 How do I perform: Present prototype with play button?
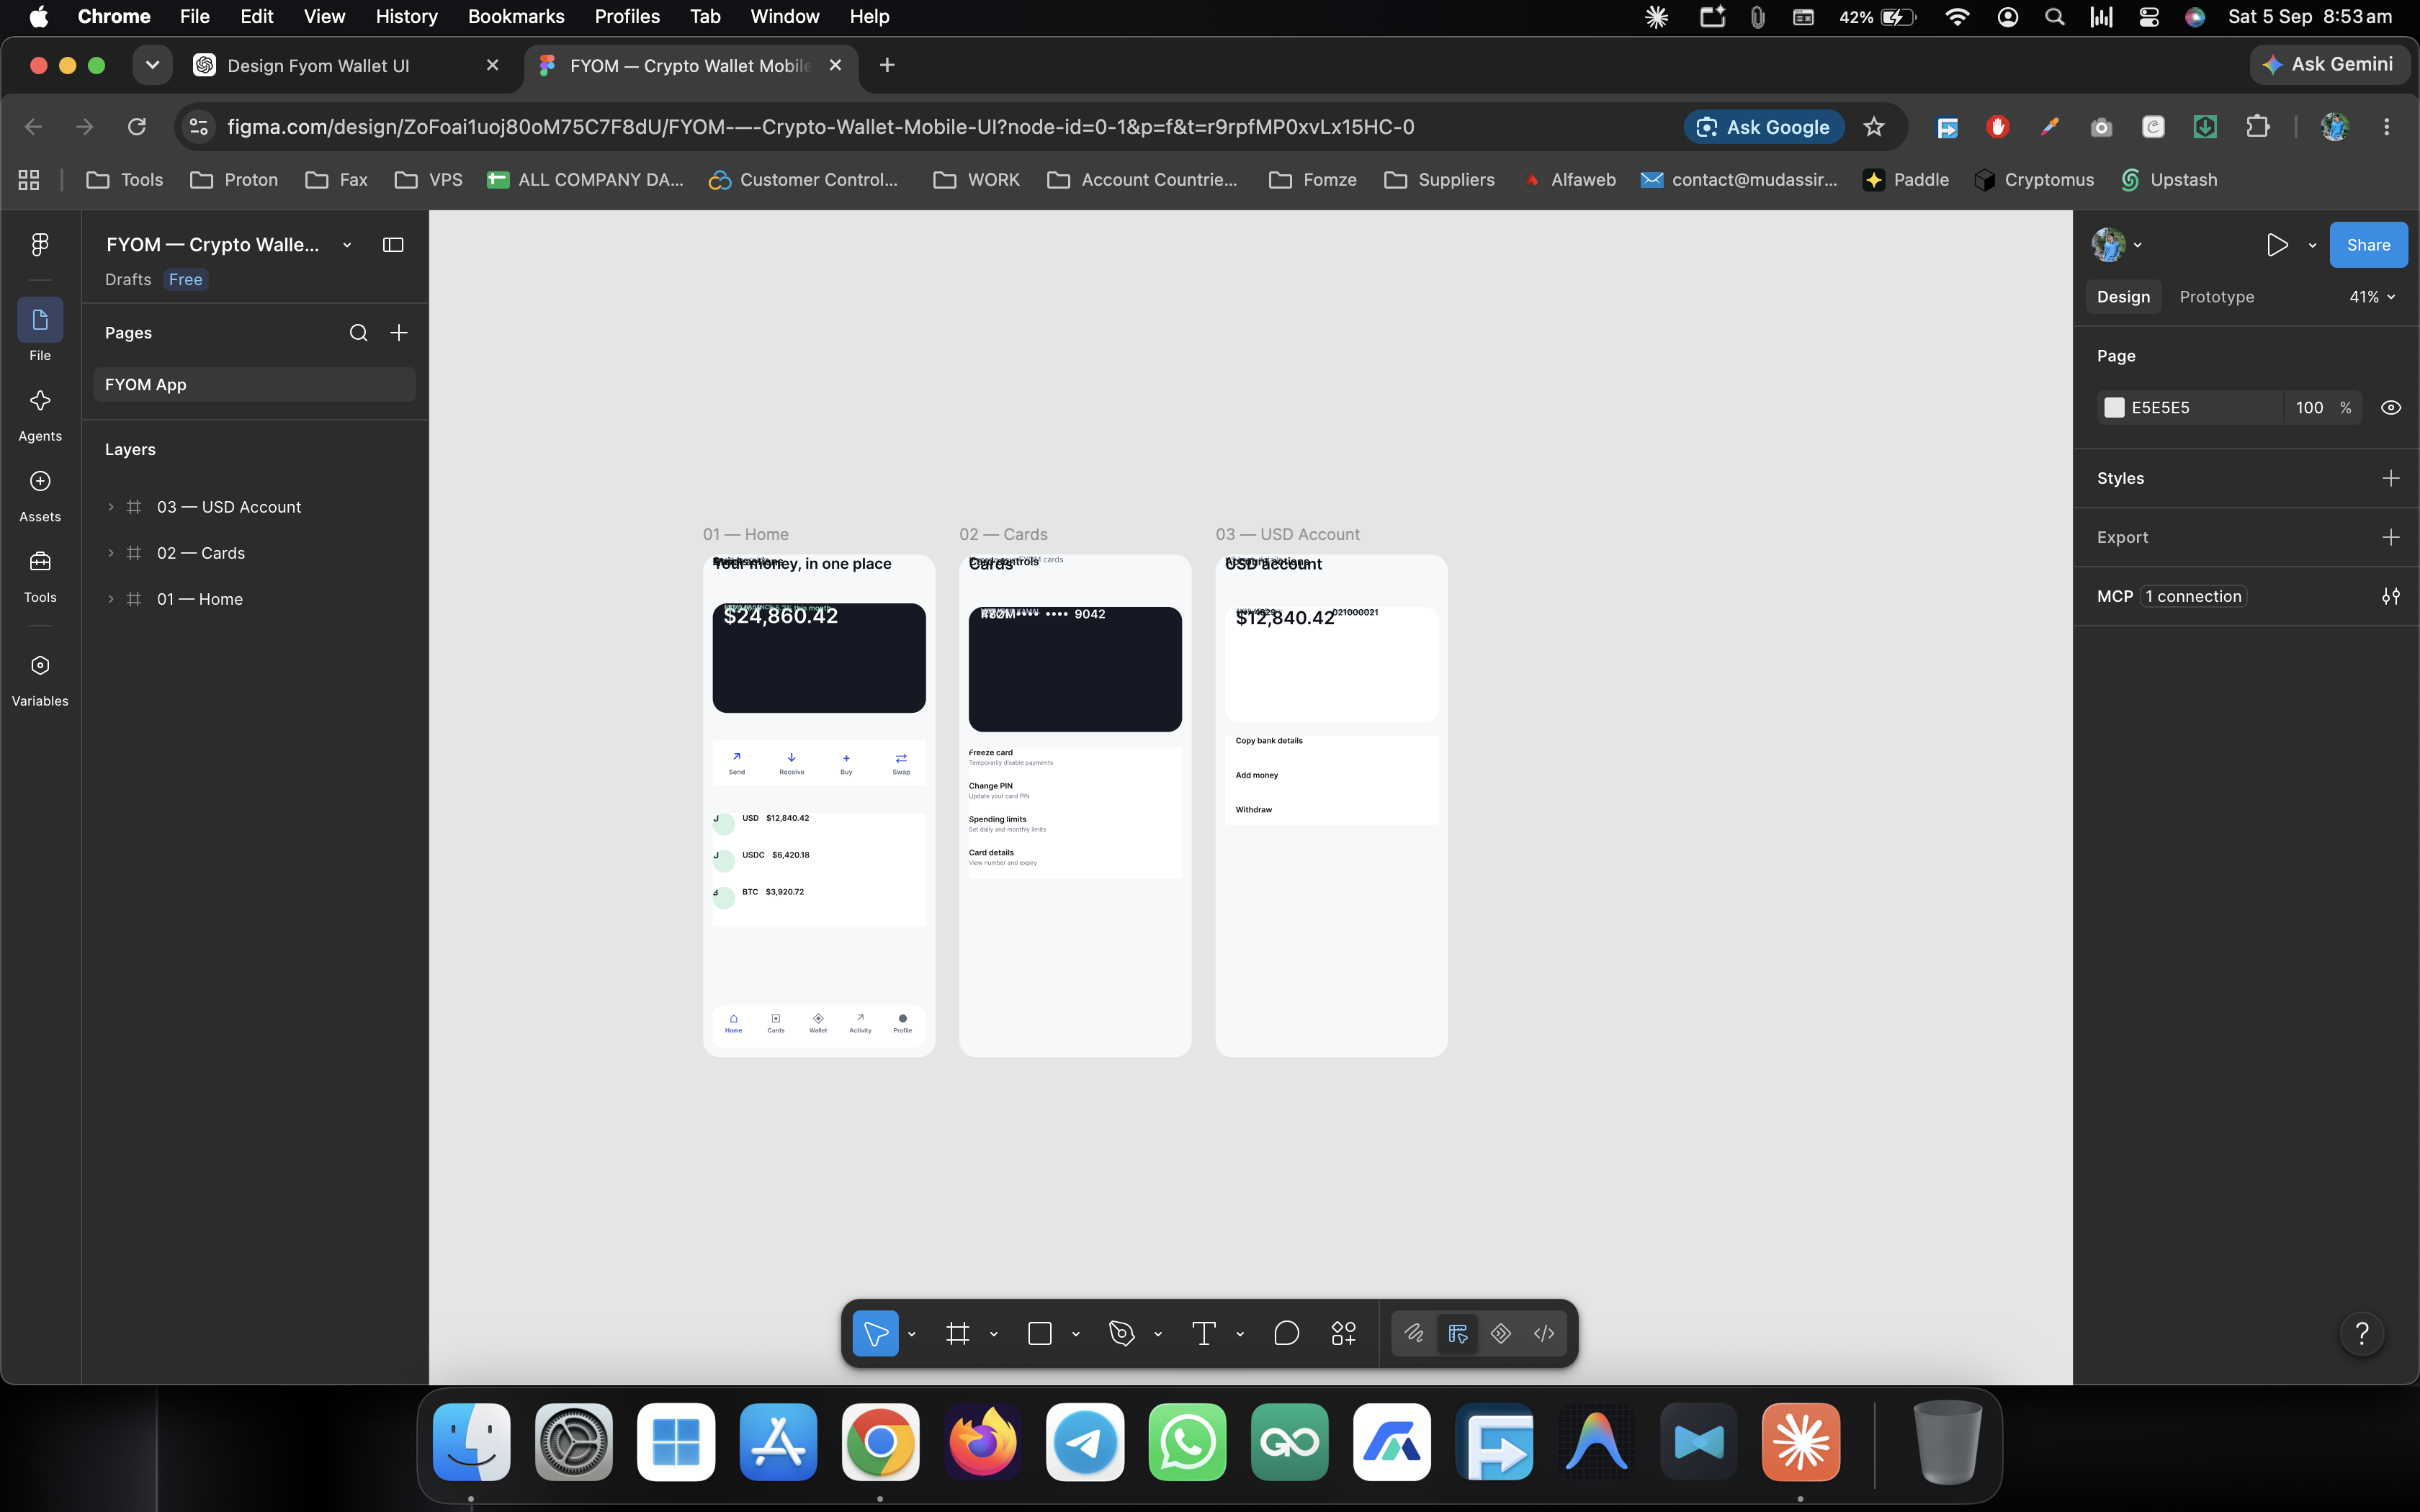coord(2277,245)
